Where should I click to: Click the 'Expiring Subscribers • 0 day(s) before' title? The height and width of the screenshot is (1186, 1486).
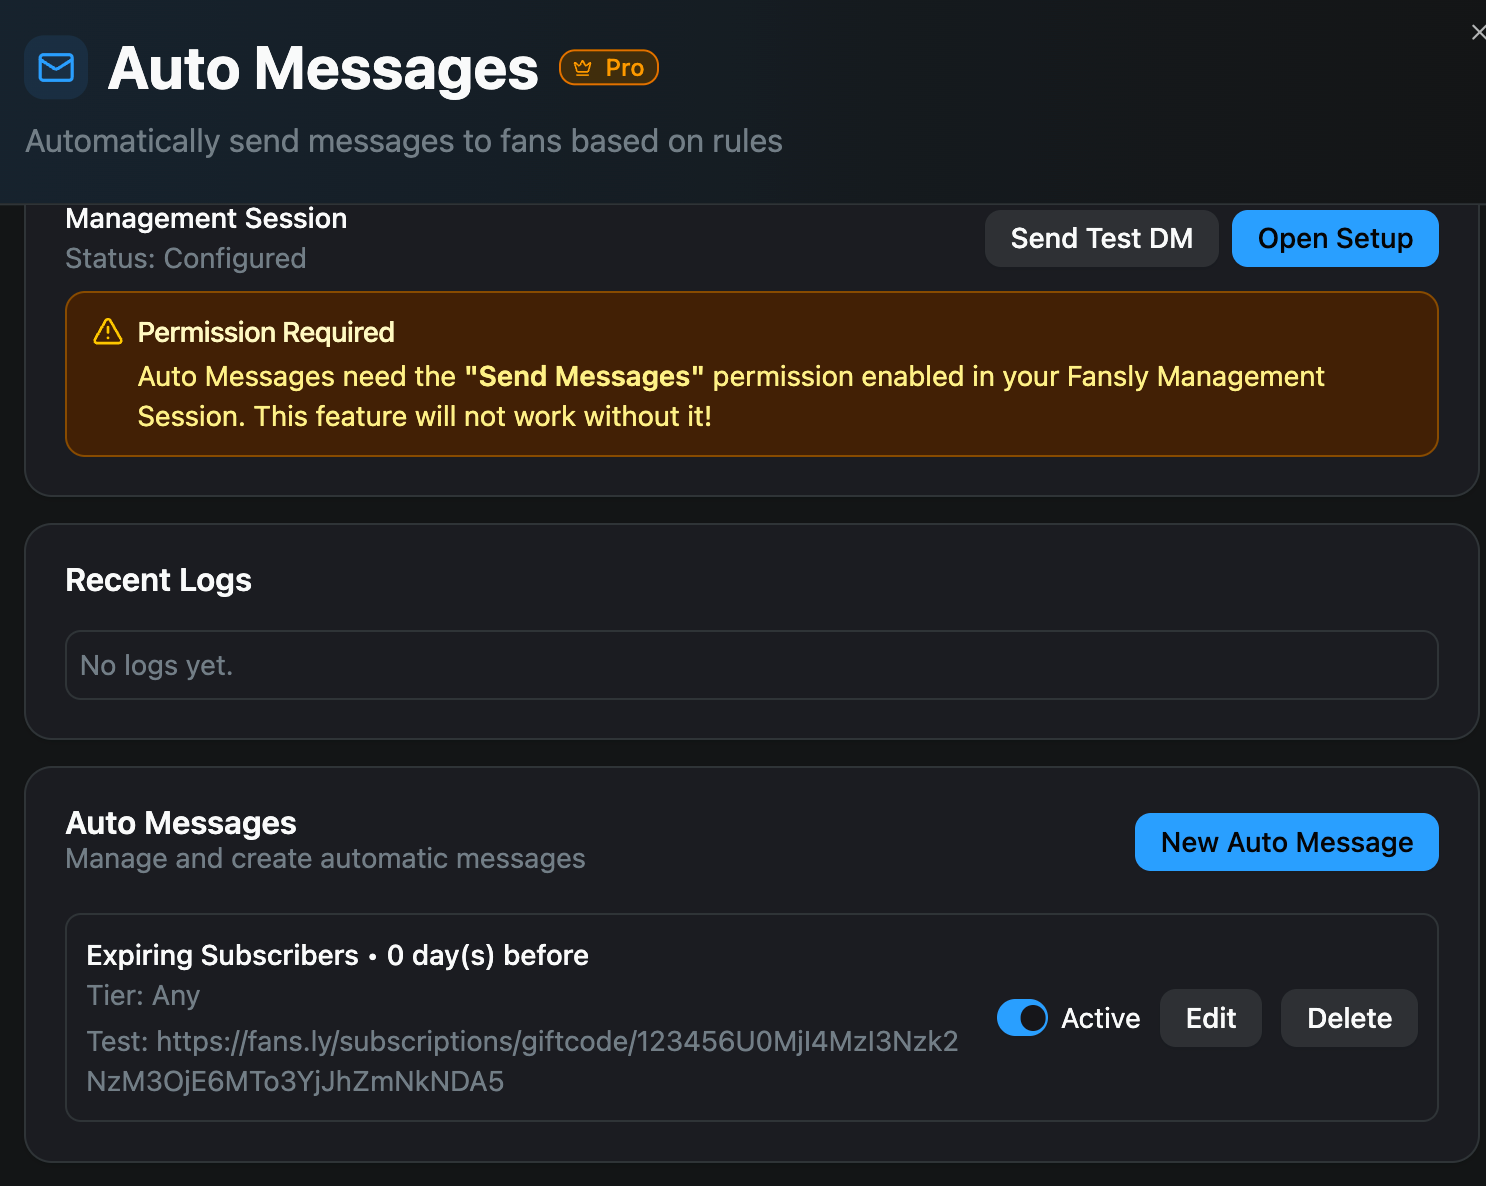[x=337, y=956]
